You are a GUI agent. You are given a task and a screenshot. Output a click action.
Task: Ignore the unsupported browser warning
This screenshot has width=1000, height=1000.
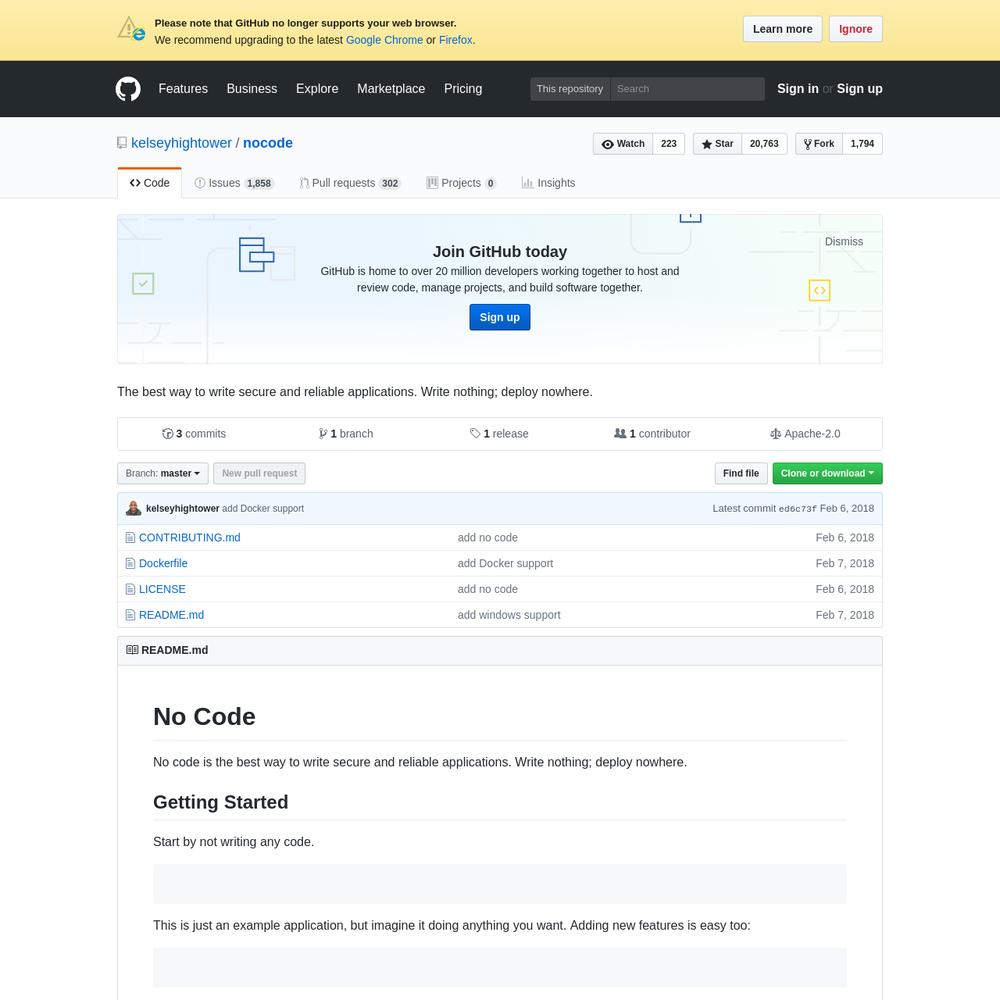coord(855,29)
